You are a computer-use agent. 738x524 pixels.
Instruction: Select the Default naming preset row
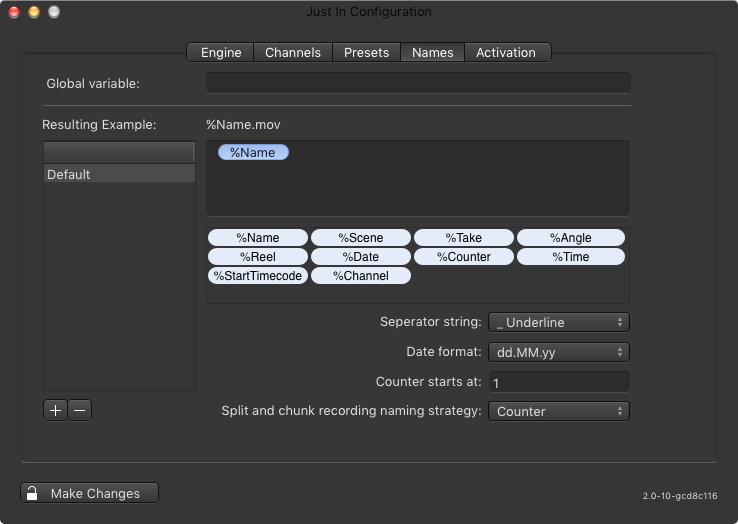(119, 174)
